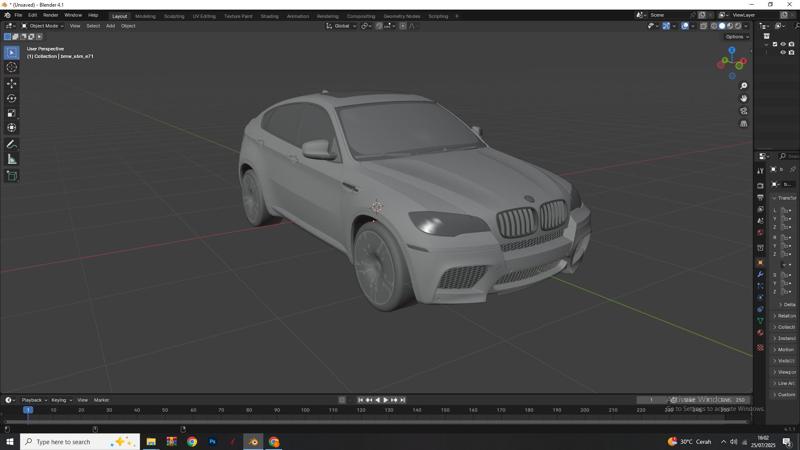Open the Texture properties tab

point(760,347)
